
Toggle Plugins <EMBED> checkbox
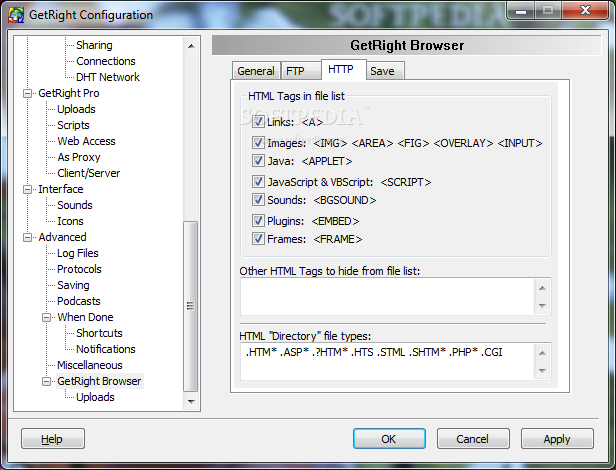(258, 220)
